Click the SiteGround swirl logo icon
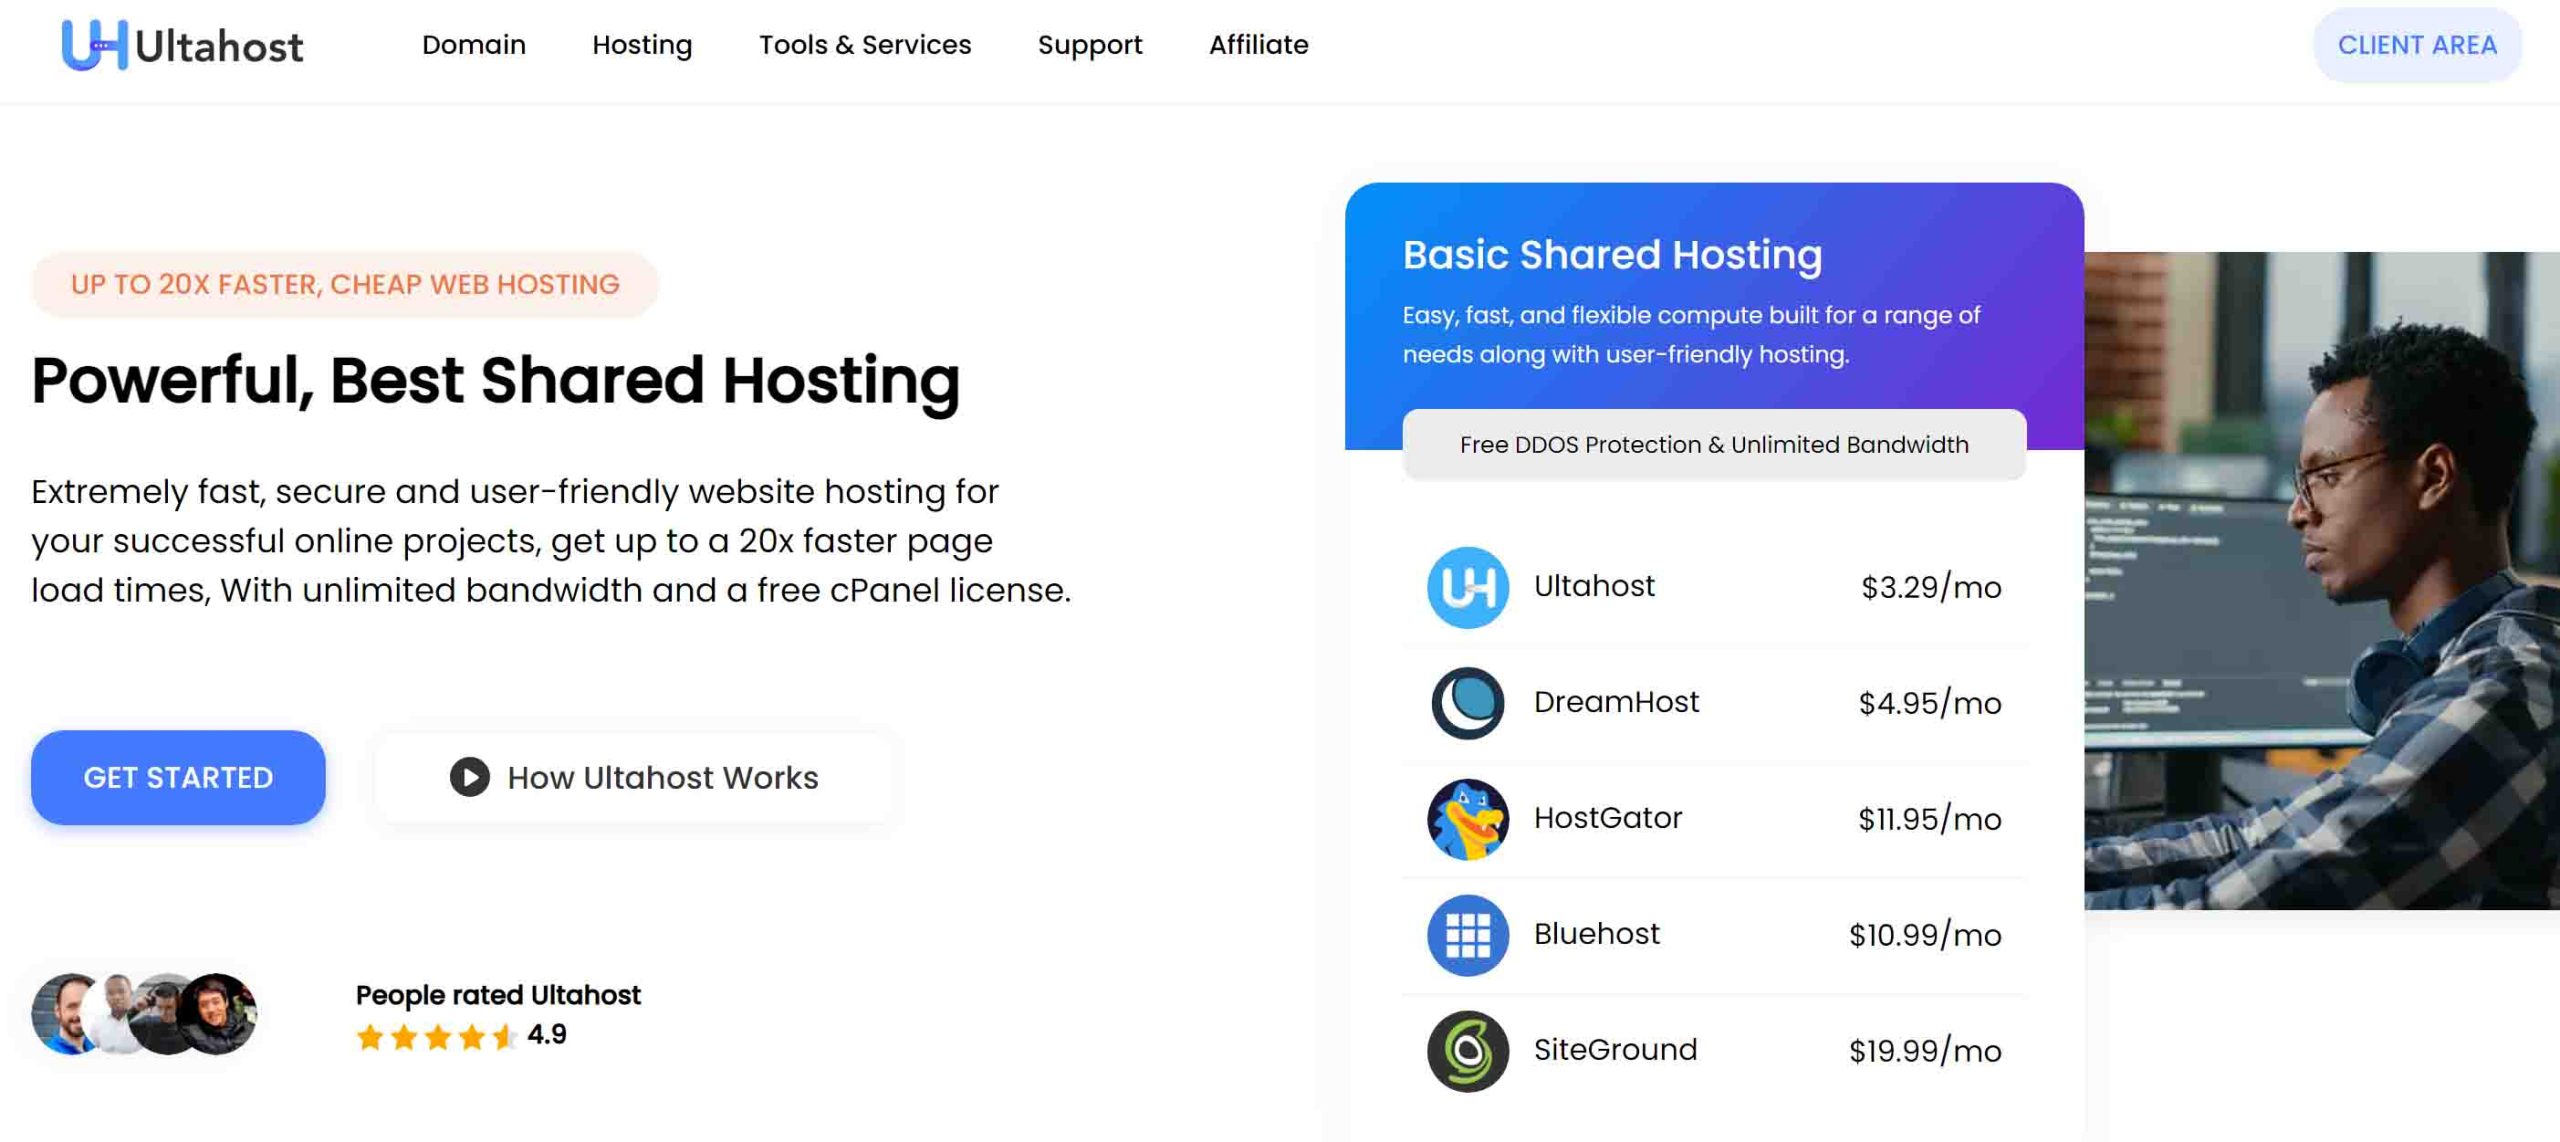The height and width of the screenshot is (1142, 2560). point(1467,1051)
